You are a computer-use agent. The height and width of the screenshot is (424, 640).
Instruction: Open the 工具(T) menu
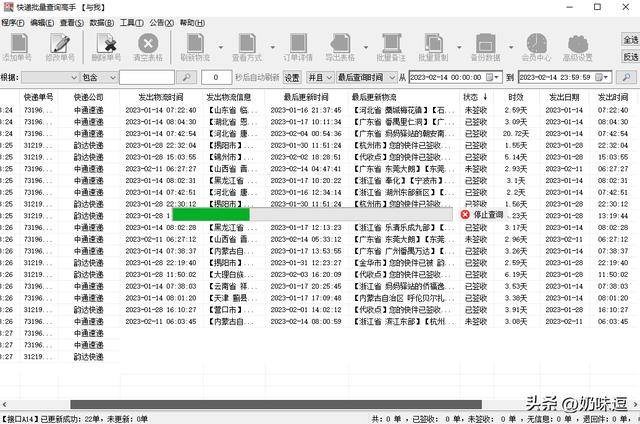point(131,23)
